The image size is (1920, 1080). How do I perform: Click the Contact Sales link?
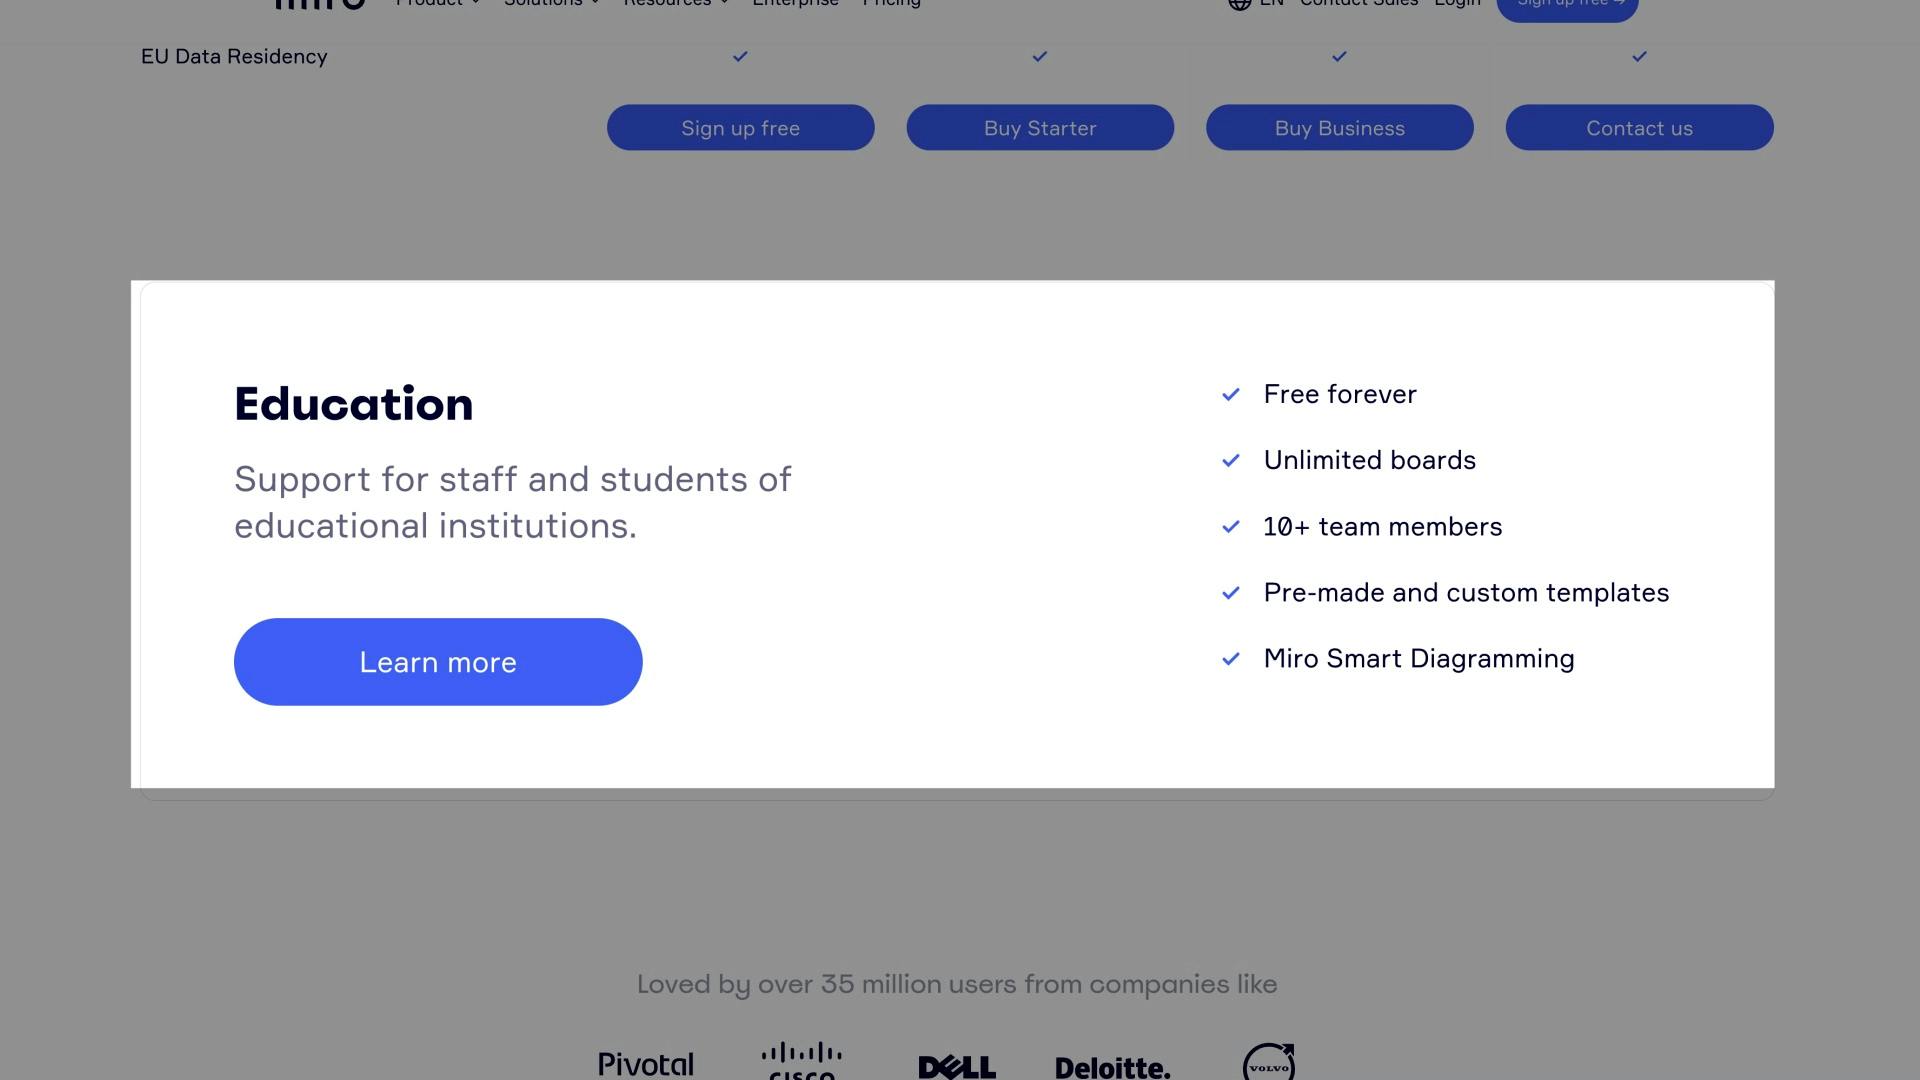point(1358,3)
